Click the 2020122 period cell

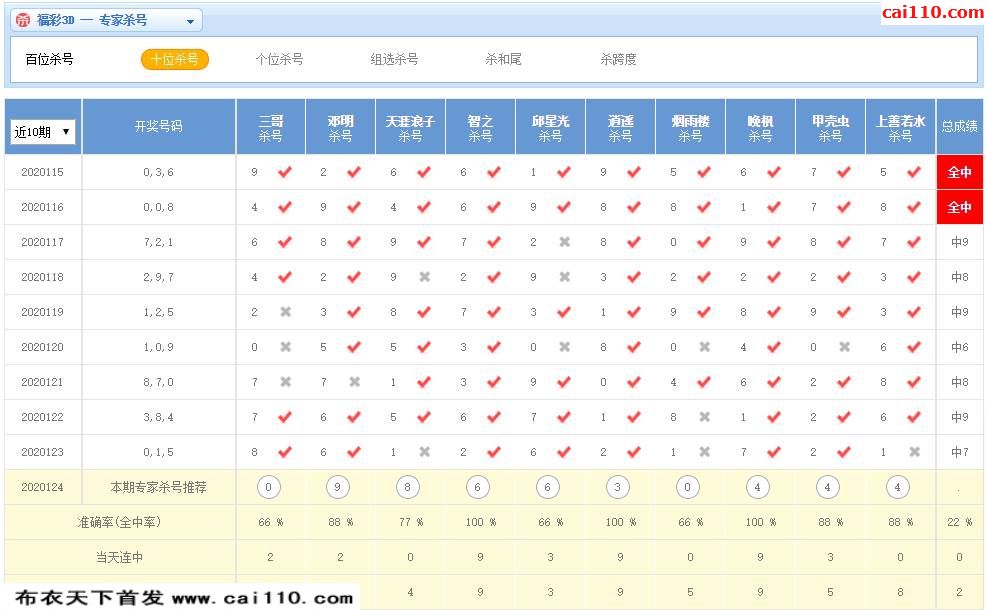pos(43,418)
